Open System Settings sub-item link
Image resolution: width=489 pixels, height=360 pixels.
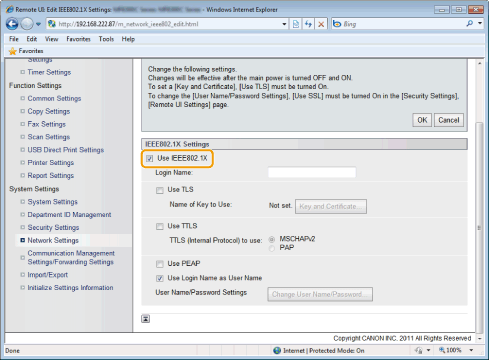click(x=52, y=202)
